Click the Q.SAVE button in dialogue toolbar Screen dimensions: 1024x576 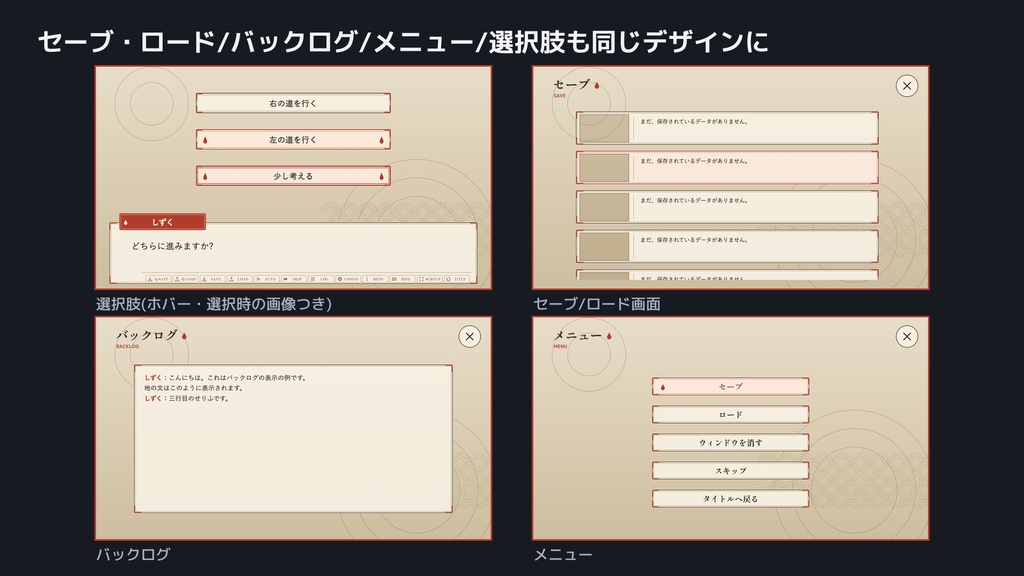tap(158, 279)
